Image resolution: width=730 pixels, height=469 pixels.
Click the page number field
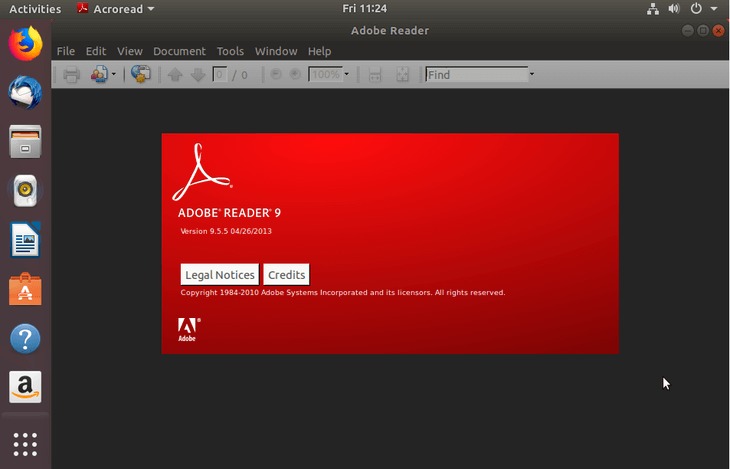point(220,75)
